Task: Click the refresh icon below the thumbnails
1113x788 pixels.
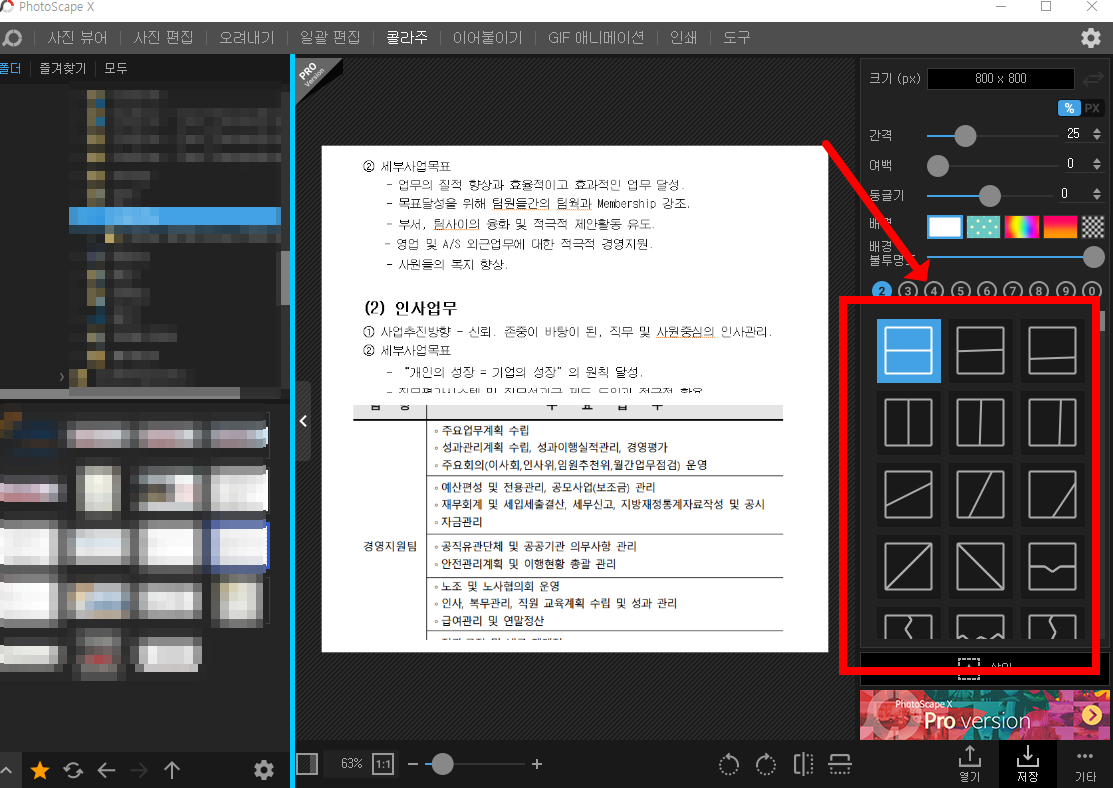Action: [x=71, y=770]
